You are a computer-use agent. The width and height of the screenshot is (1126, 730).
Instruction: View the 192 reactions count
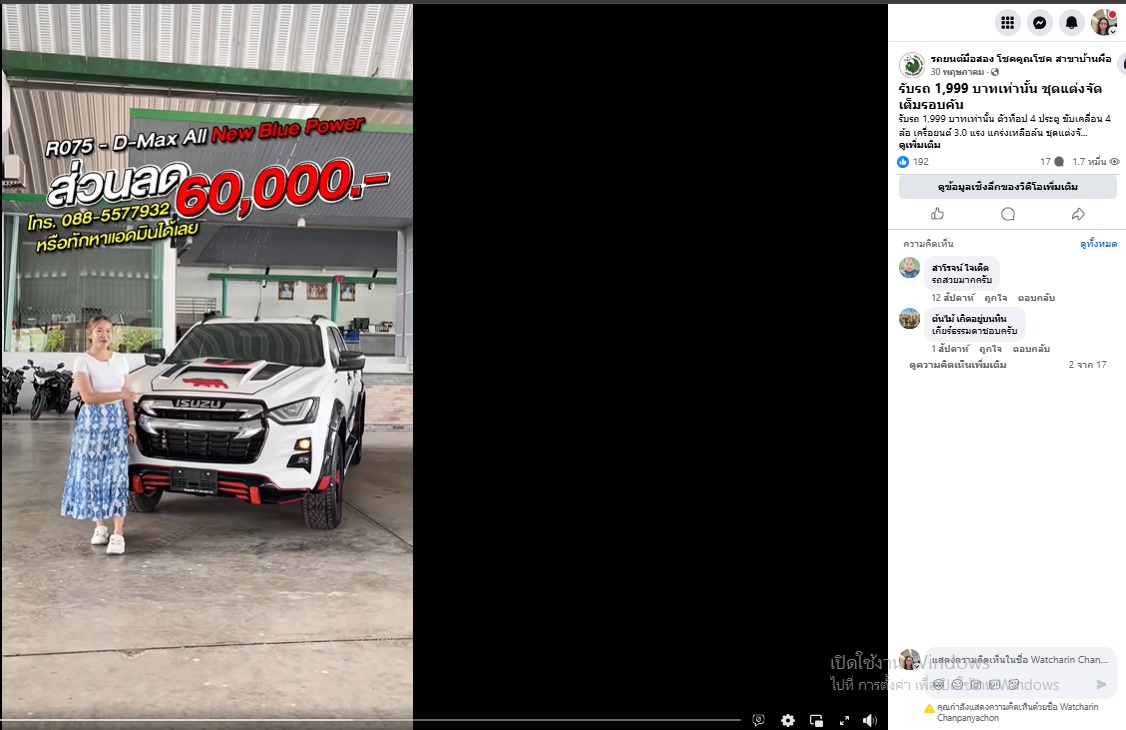click(x=921, y=162)
